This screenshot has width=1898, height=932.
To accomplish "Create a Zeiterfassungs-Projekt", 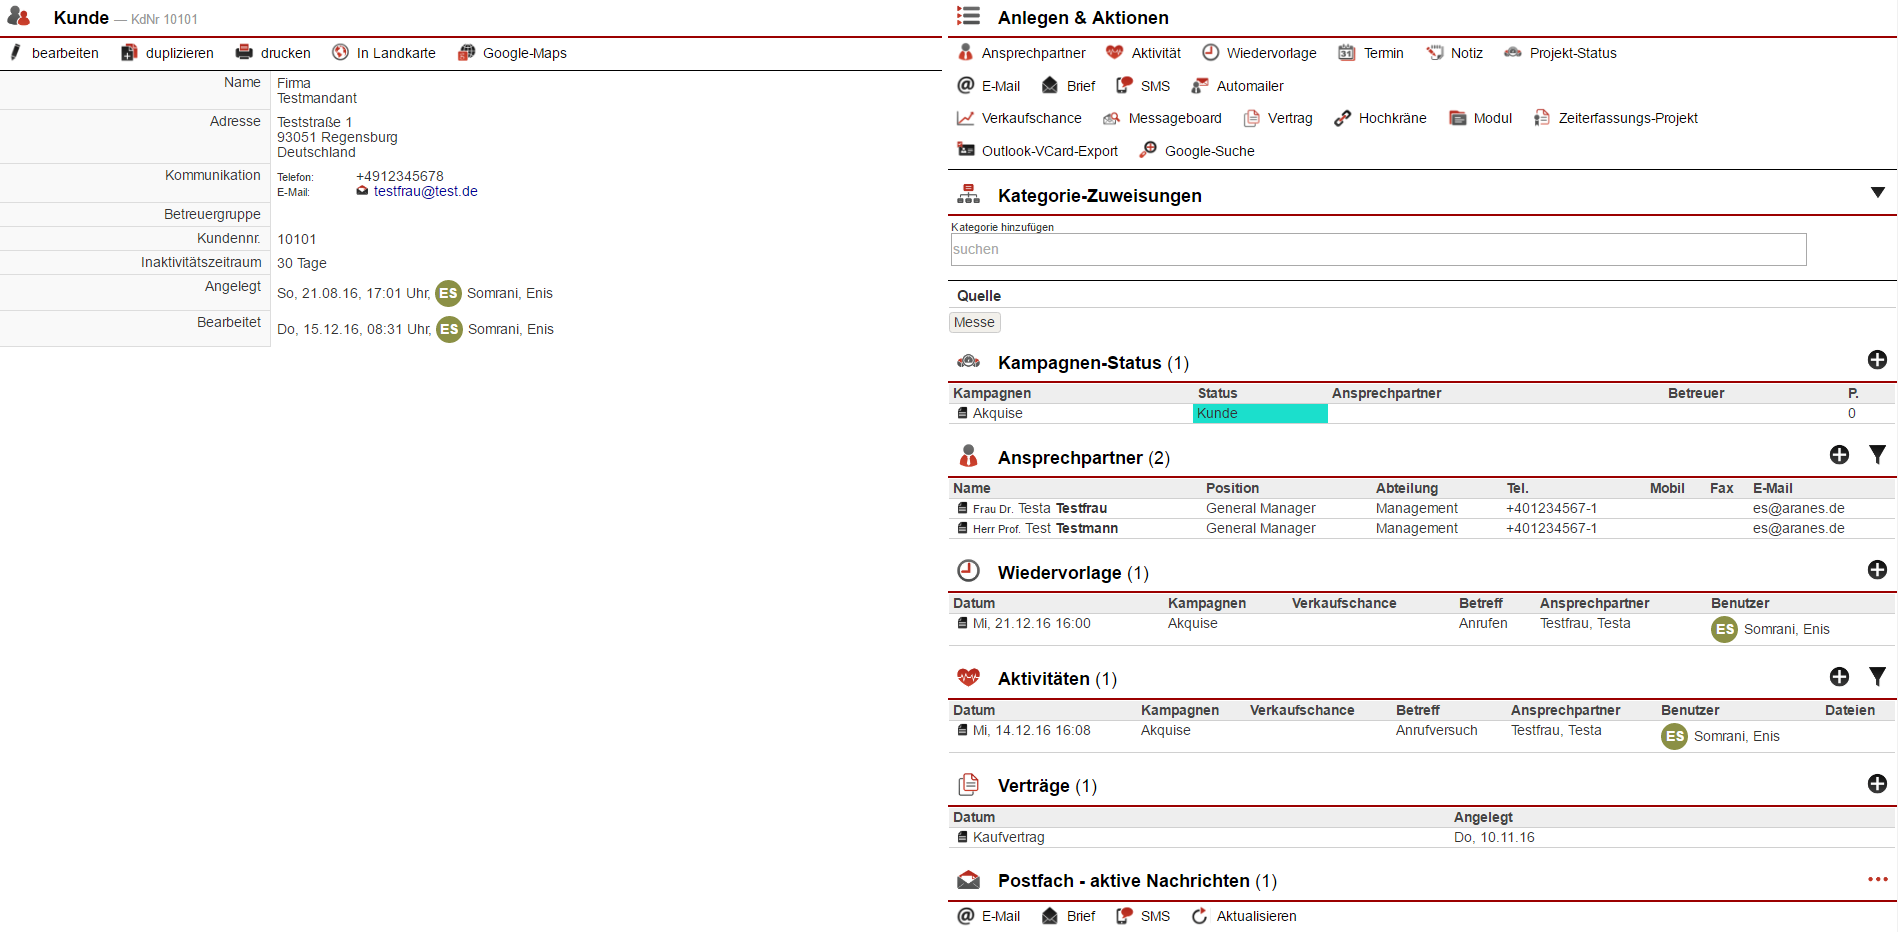I will [x=1616, y=118].
